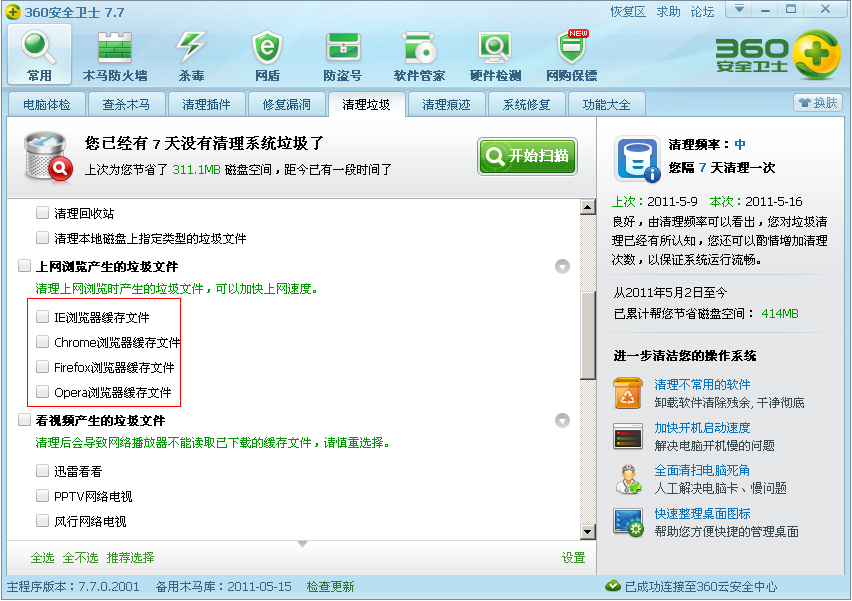This screenshot has height=601, width=852.
Task: Check 清理本地磁盘上指定类型的垃圾文件
Action: pos(42,237)
